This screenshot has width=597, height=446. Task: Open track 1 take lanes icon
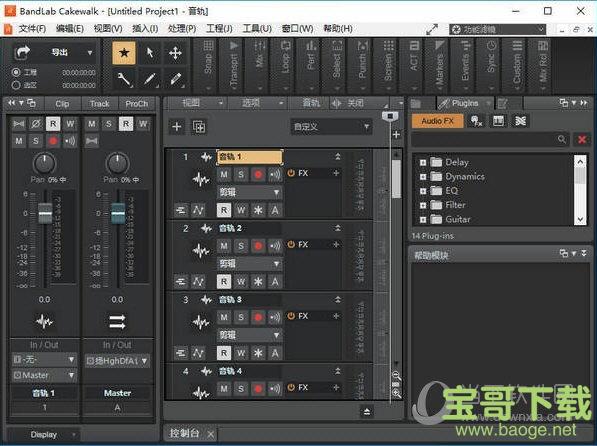[x=181, y=210]
